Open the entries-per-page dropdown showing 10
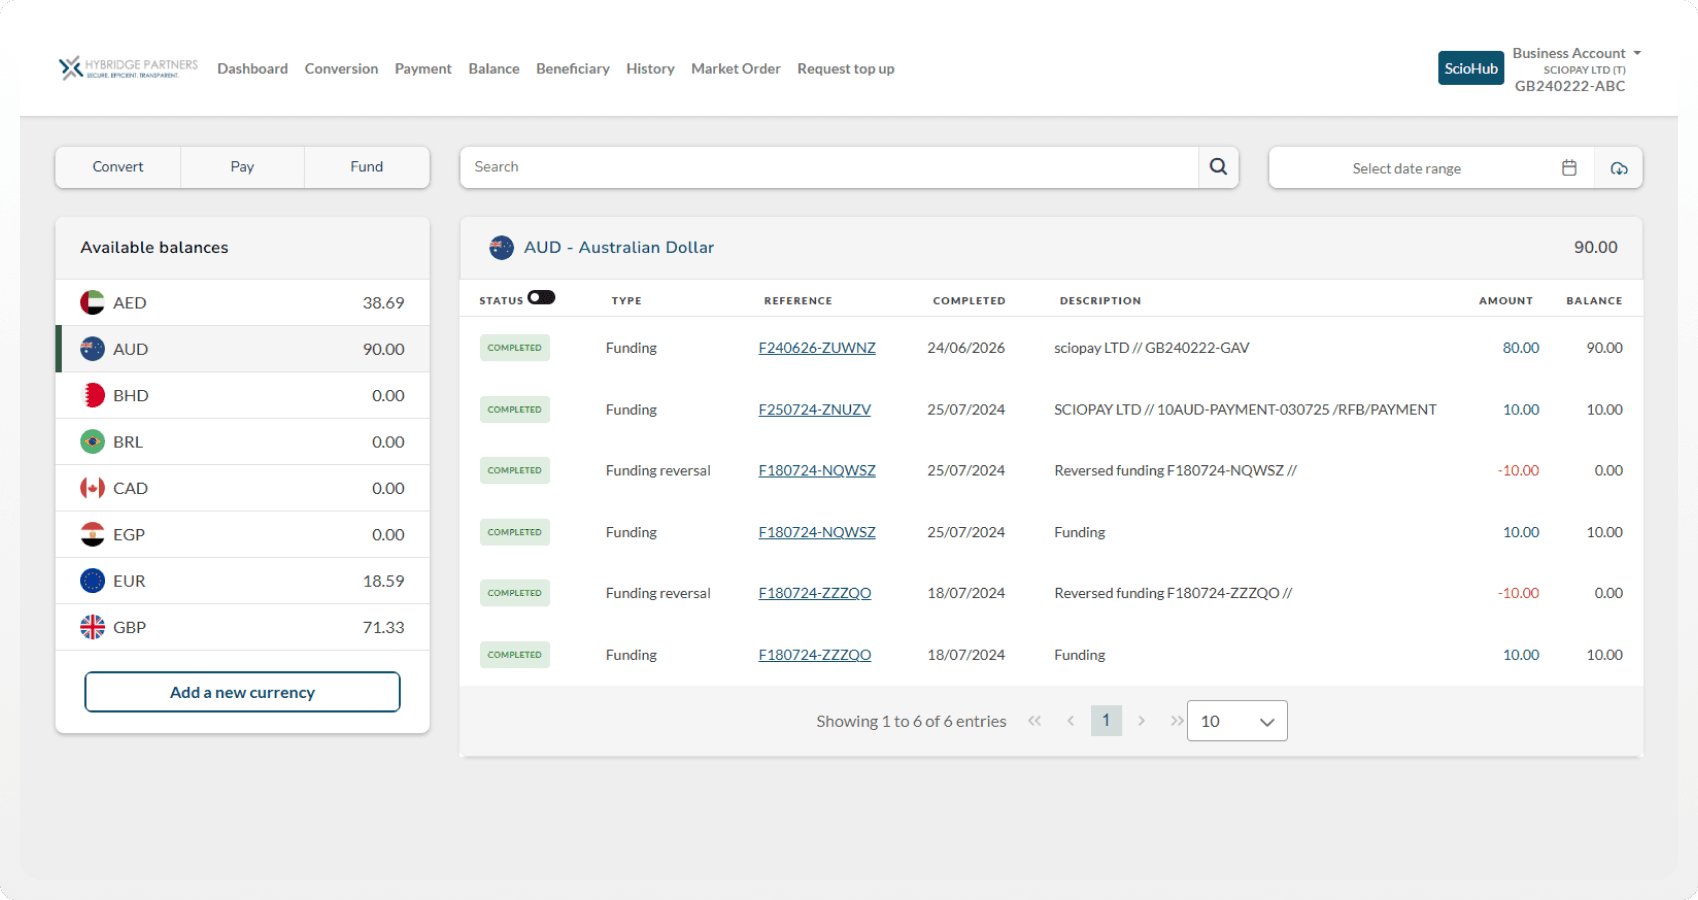Viewport: 1698px width, 900px height. click(1237, 721)
